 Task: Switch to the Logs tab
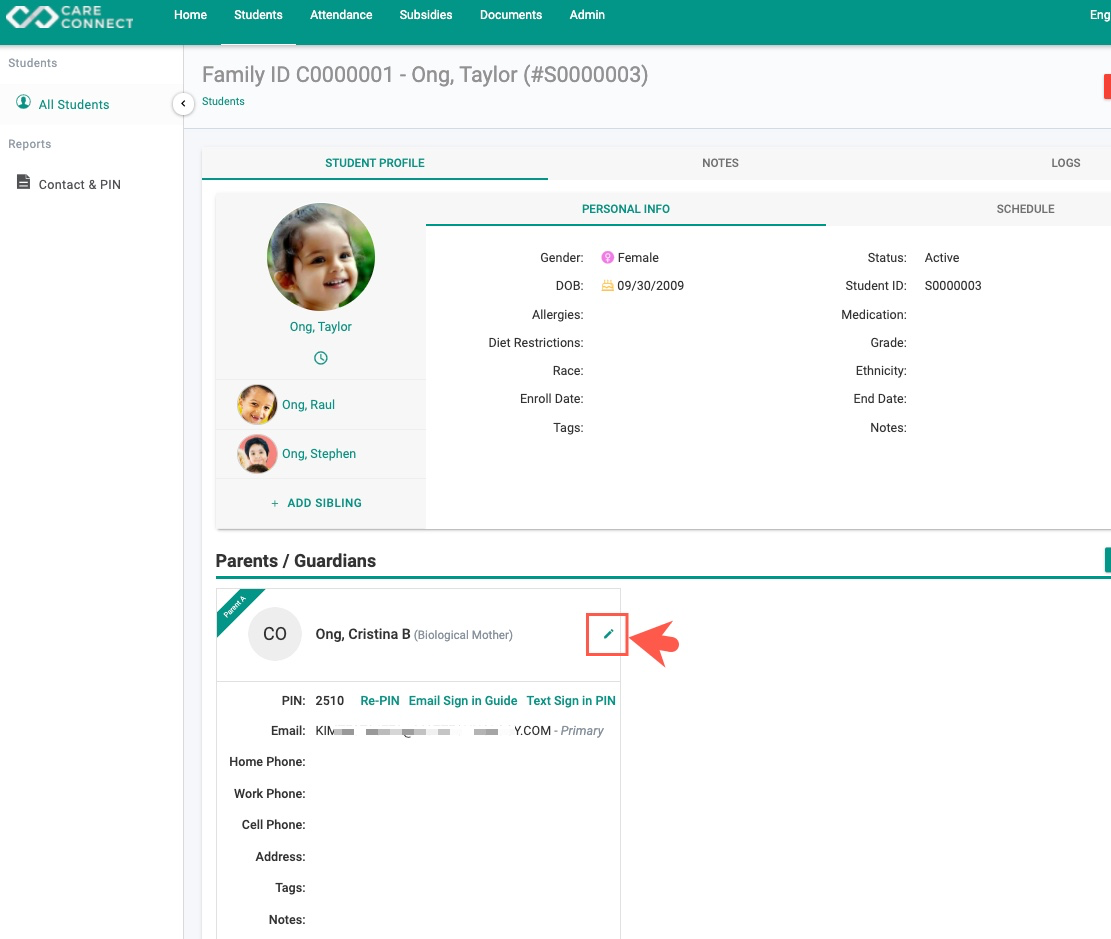click(1065, 163)
